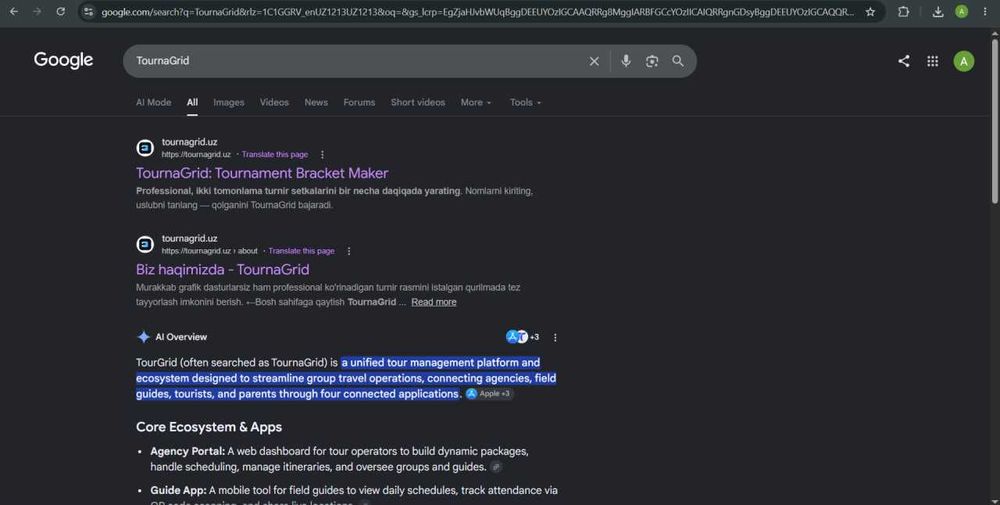Click the first result's Uzbek description snippet
Image resolution: width=1000 pixels, height=505 pixels.
coord(334,198)
